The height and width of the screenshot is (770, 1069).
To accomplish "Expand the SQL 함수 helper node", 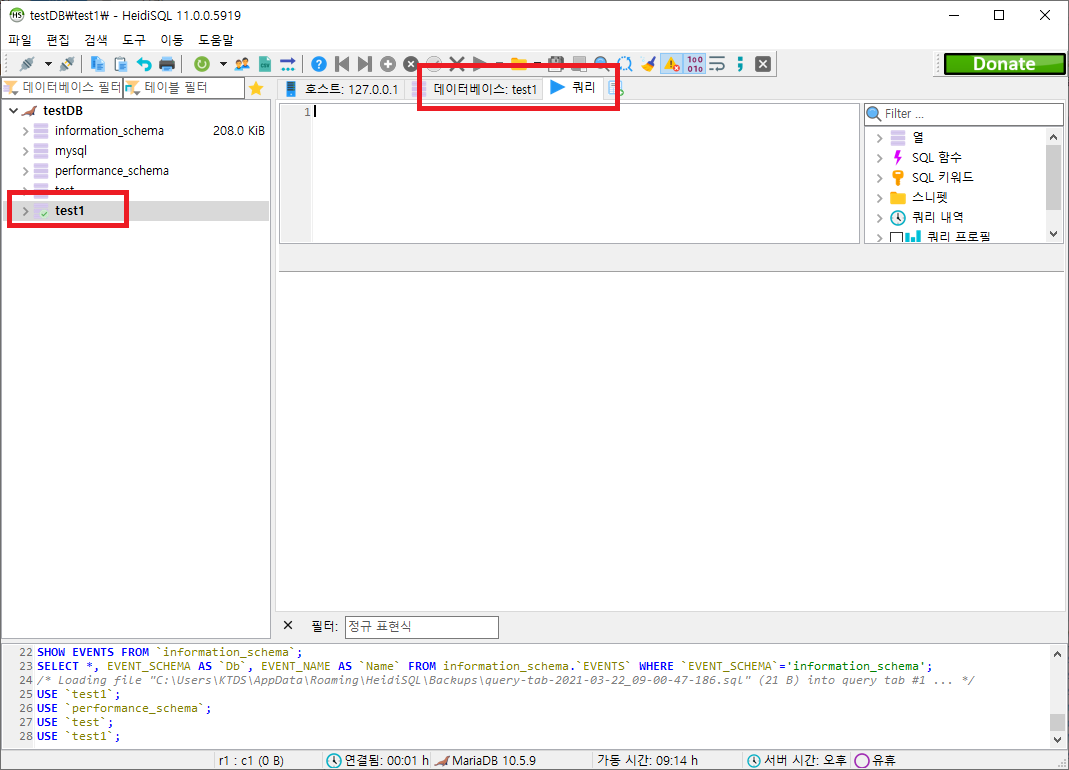I will (x=879, y=158).
